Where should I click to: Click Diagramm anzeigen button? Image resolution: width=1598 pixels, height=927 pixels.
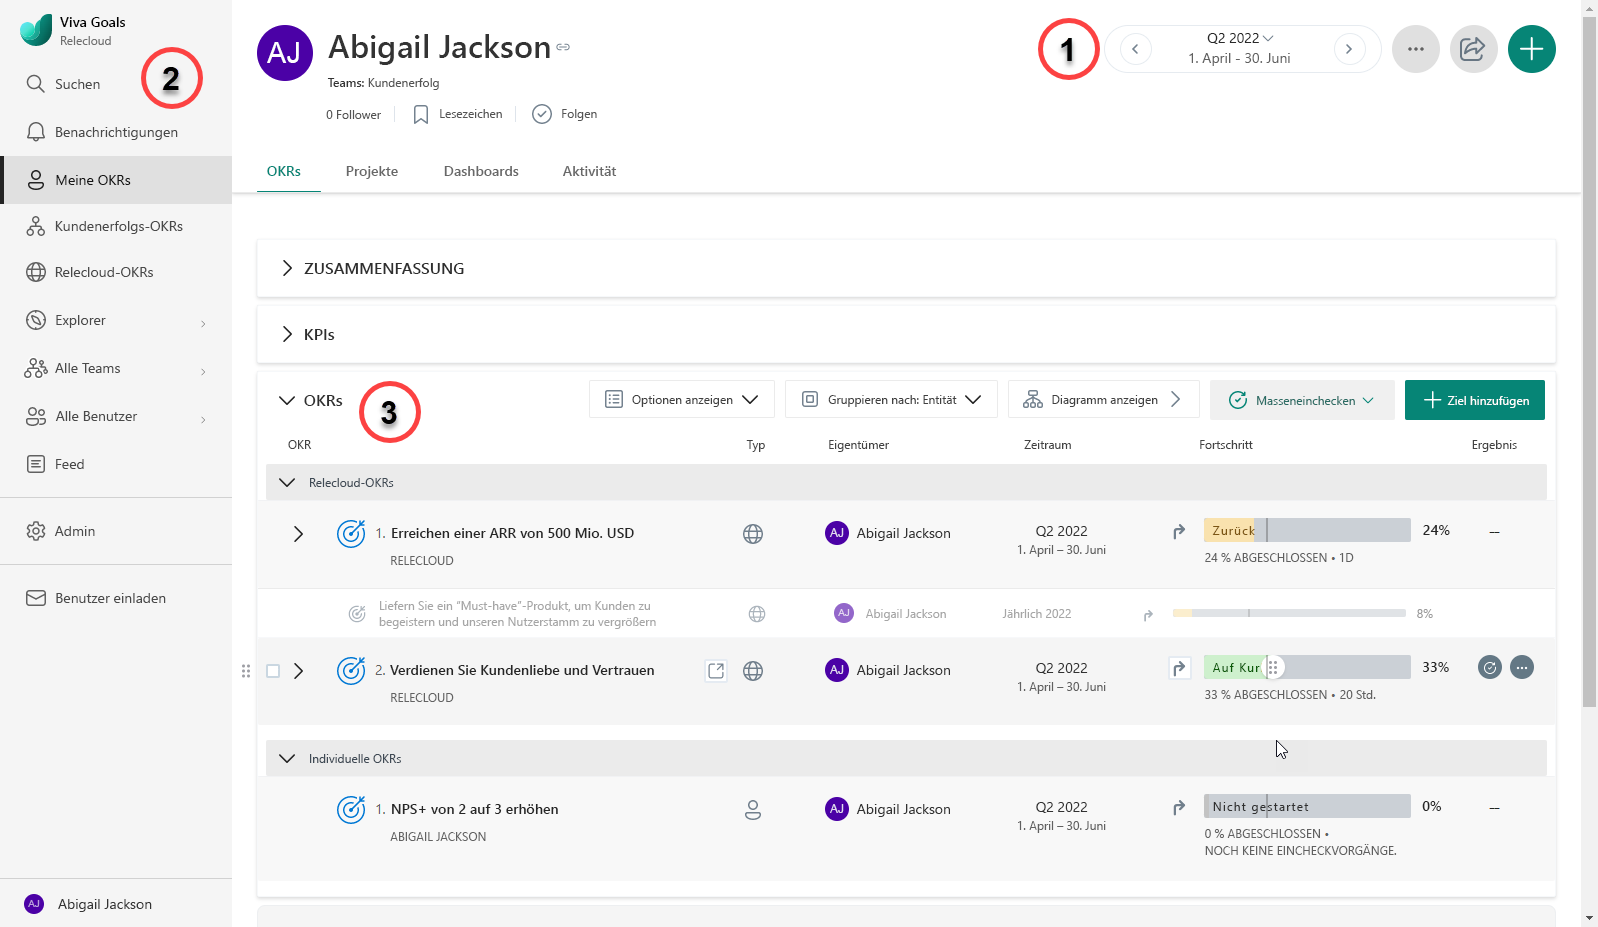point(1104,399)
